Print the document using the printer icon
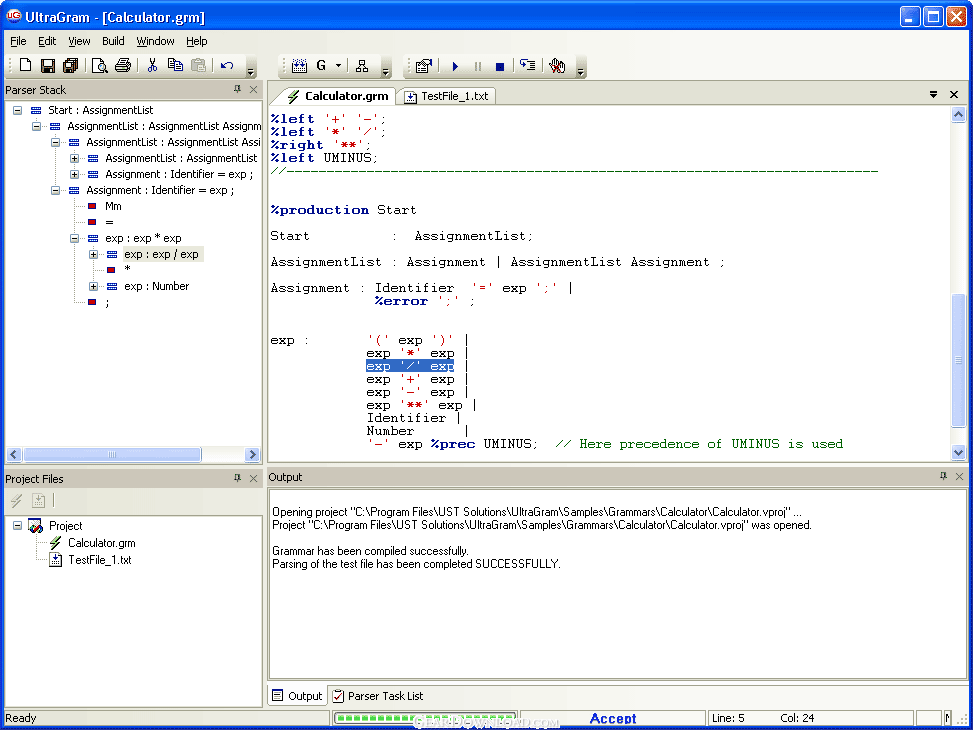This screenshot has height=730, width=973. 123,65
